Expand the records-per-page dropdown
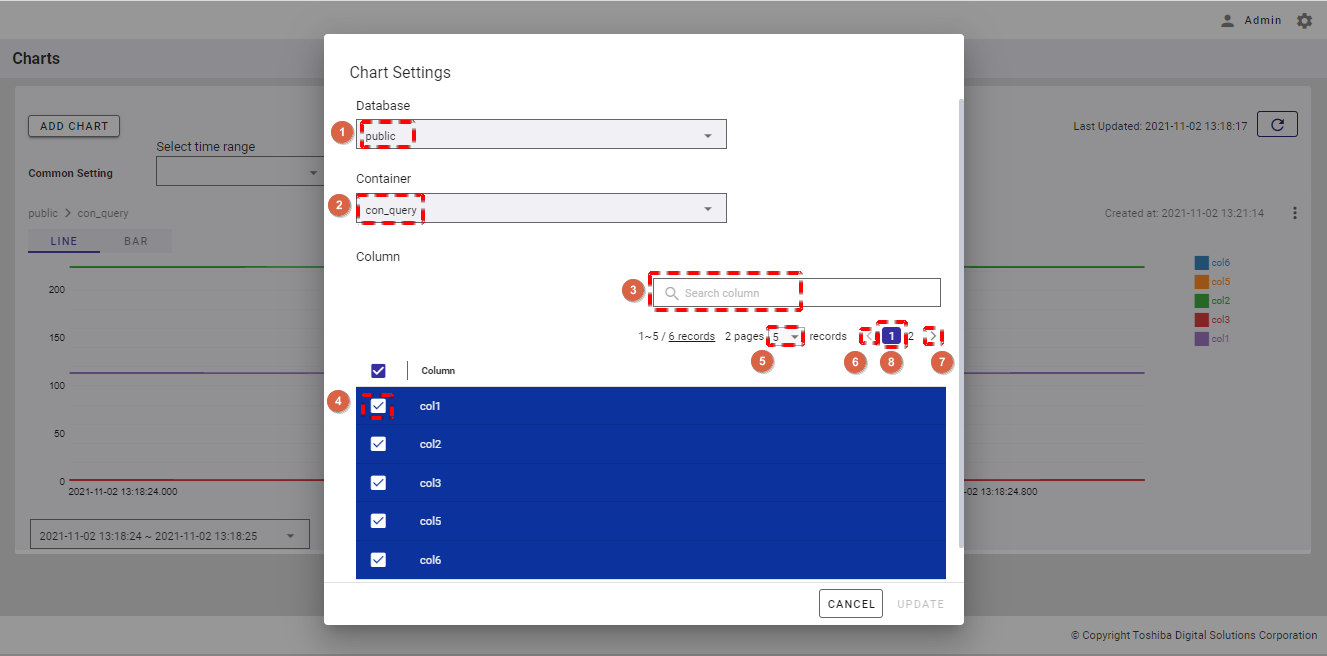1327x656 pixels. (786, 337)
